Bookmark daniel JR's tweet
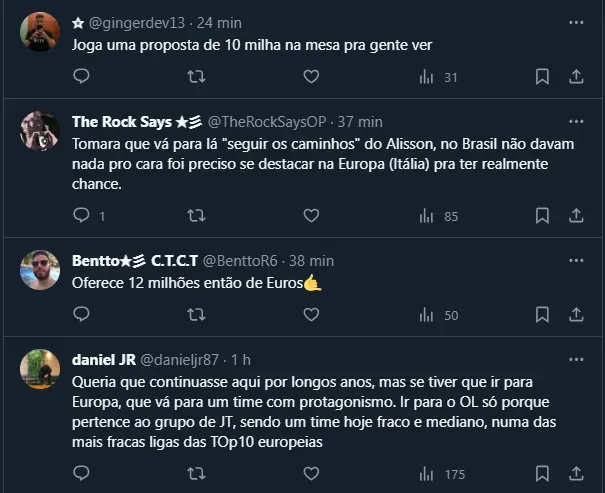This screenshot has width=605, height=493. pyautogui.click(x=542, y=474)
